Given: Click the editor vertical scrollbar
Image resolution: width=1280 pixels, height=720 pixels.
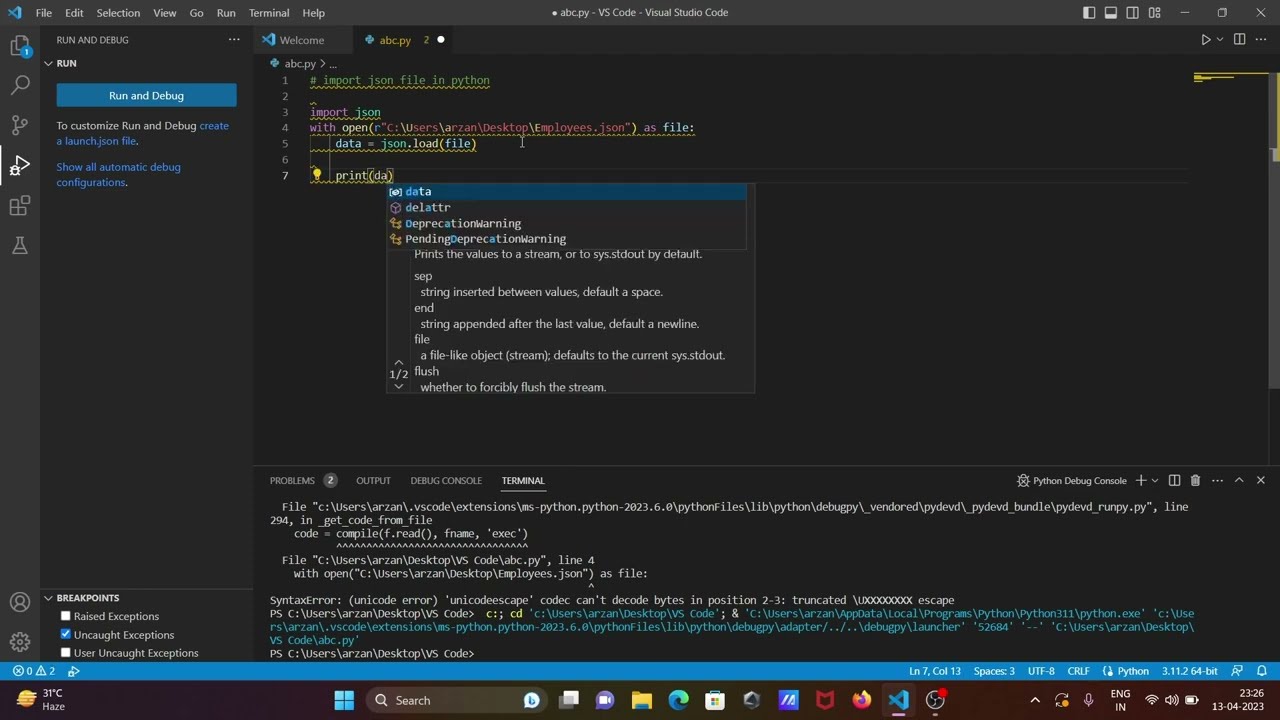Looking at the screenshot, I should (x=1275, y=230).
